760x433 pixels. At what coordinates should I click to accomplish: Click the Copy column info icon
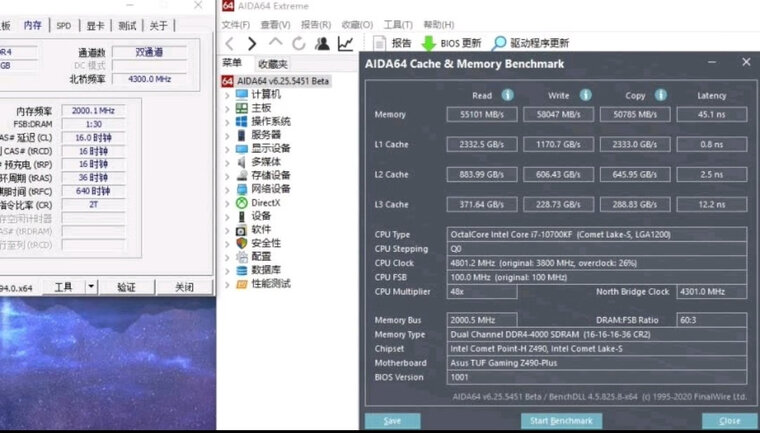pos(661,95)
